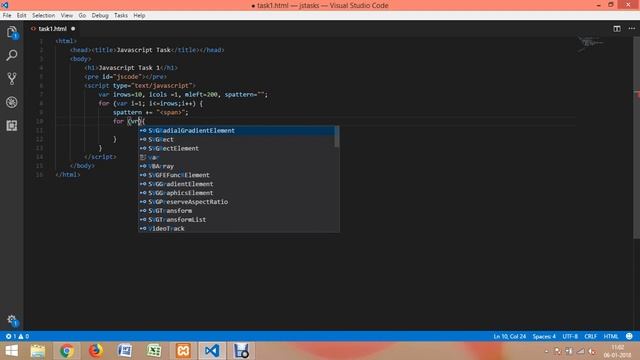Image resolution: width=640 pixels, height=360 pixels.
Task: Open the Search view in the activity bar
Action: [x=12, y=55]
